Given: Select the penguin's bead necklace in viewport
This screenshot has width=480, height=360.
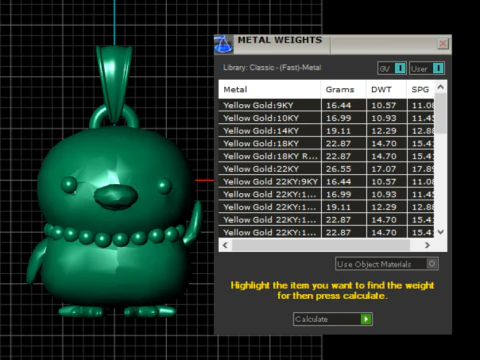Looking at the screenshot, I should pyautogui.click(x=114, y=236).
